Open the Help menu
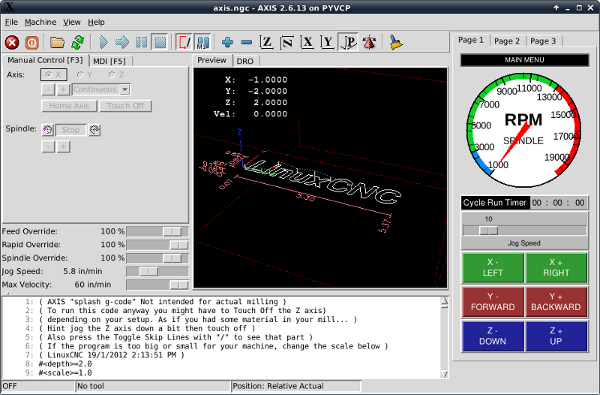The width and height of the screenshot is (600, 395). [96, 22]
